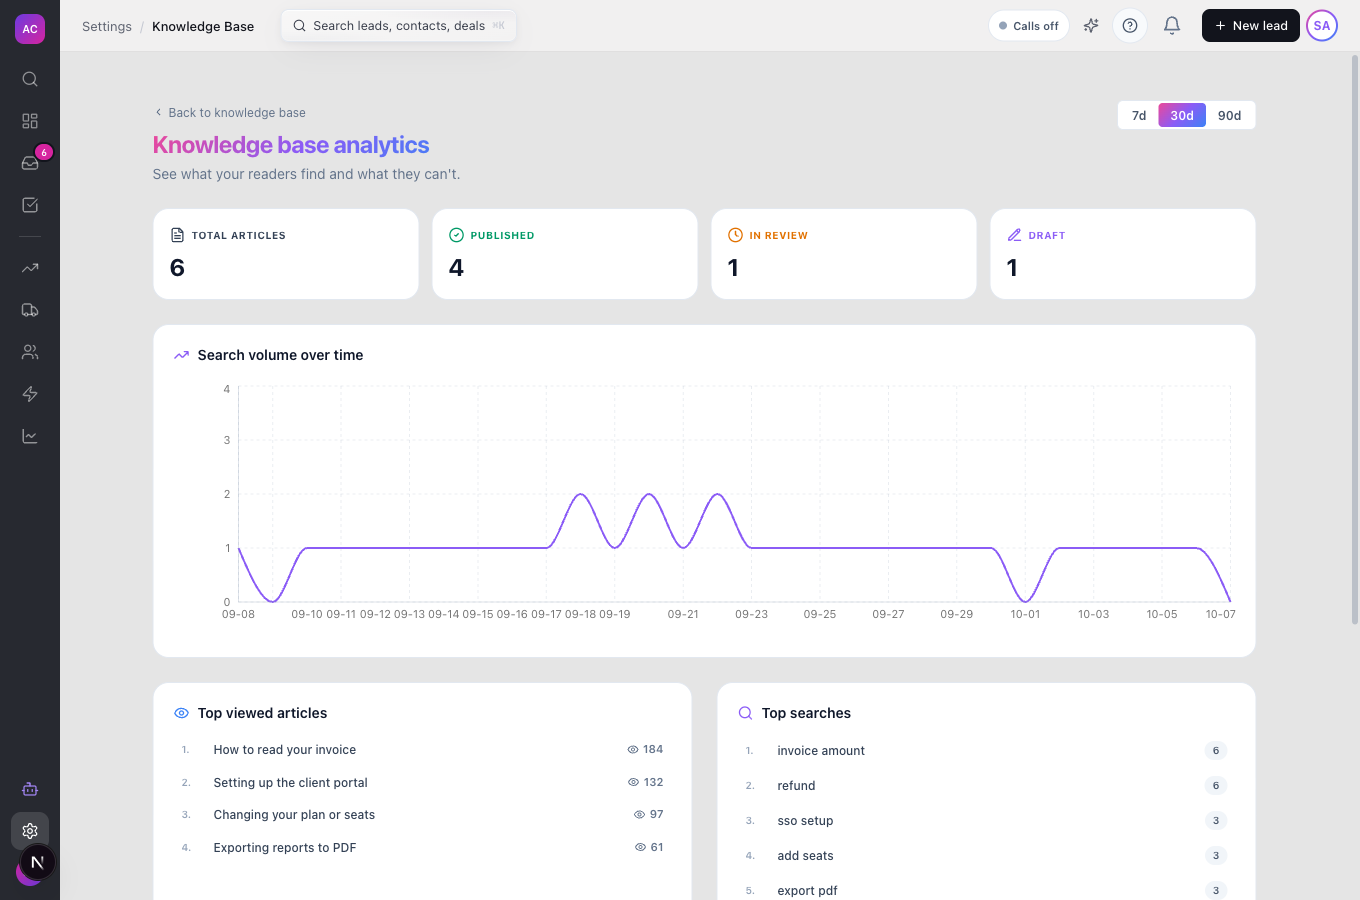1360x900 pixels.
Task: Open the trending arrow icon in sidebar
Action: tap(30, 268)
